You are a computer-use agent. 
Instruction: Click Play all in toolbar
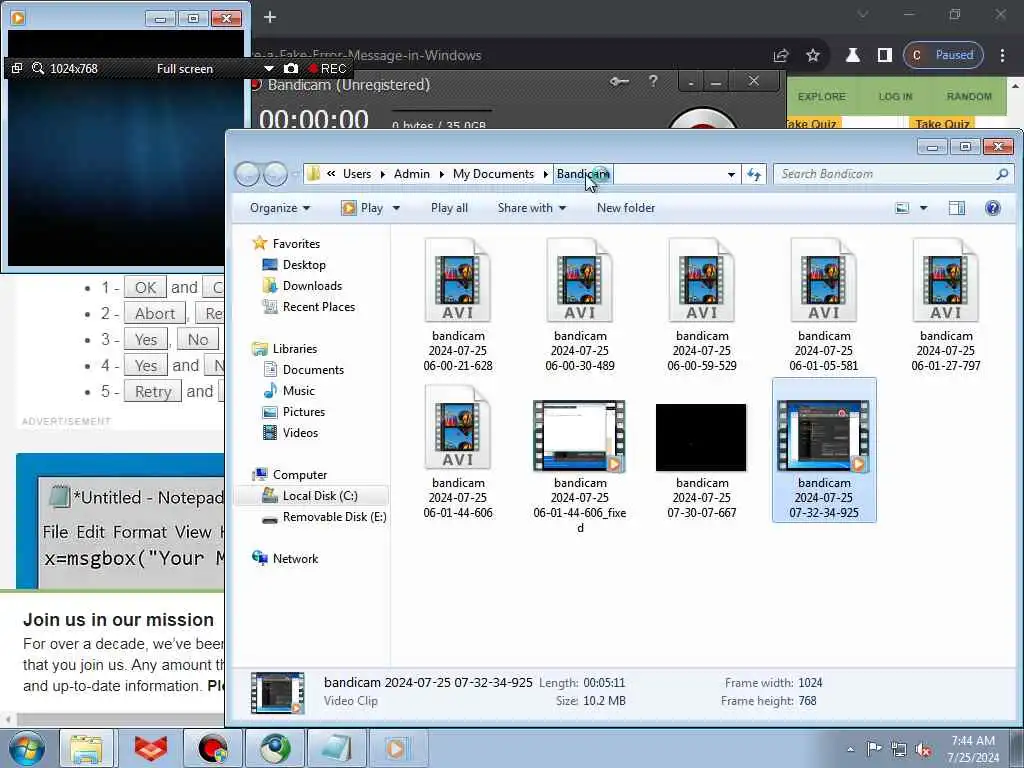449,208
